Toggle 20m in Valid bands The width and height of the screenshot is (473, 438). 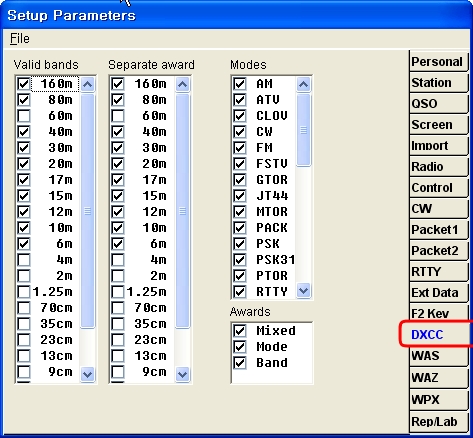[24, 164]
